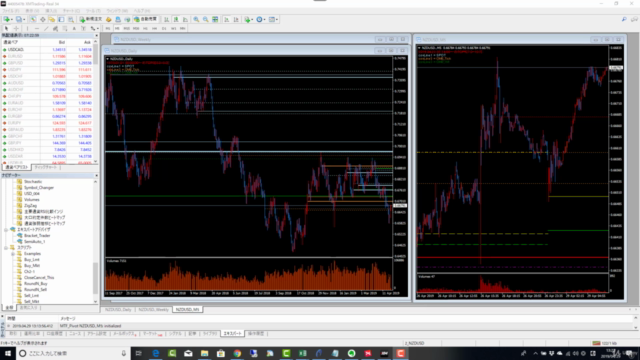Image resolution: width=640 pixels, height=360 pixels.
Task: Open the profiles toolbar icon
Action: tap(20, 19)
